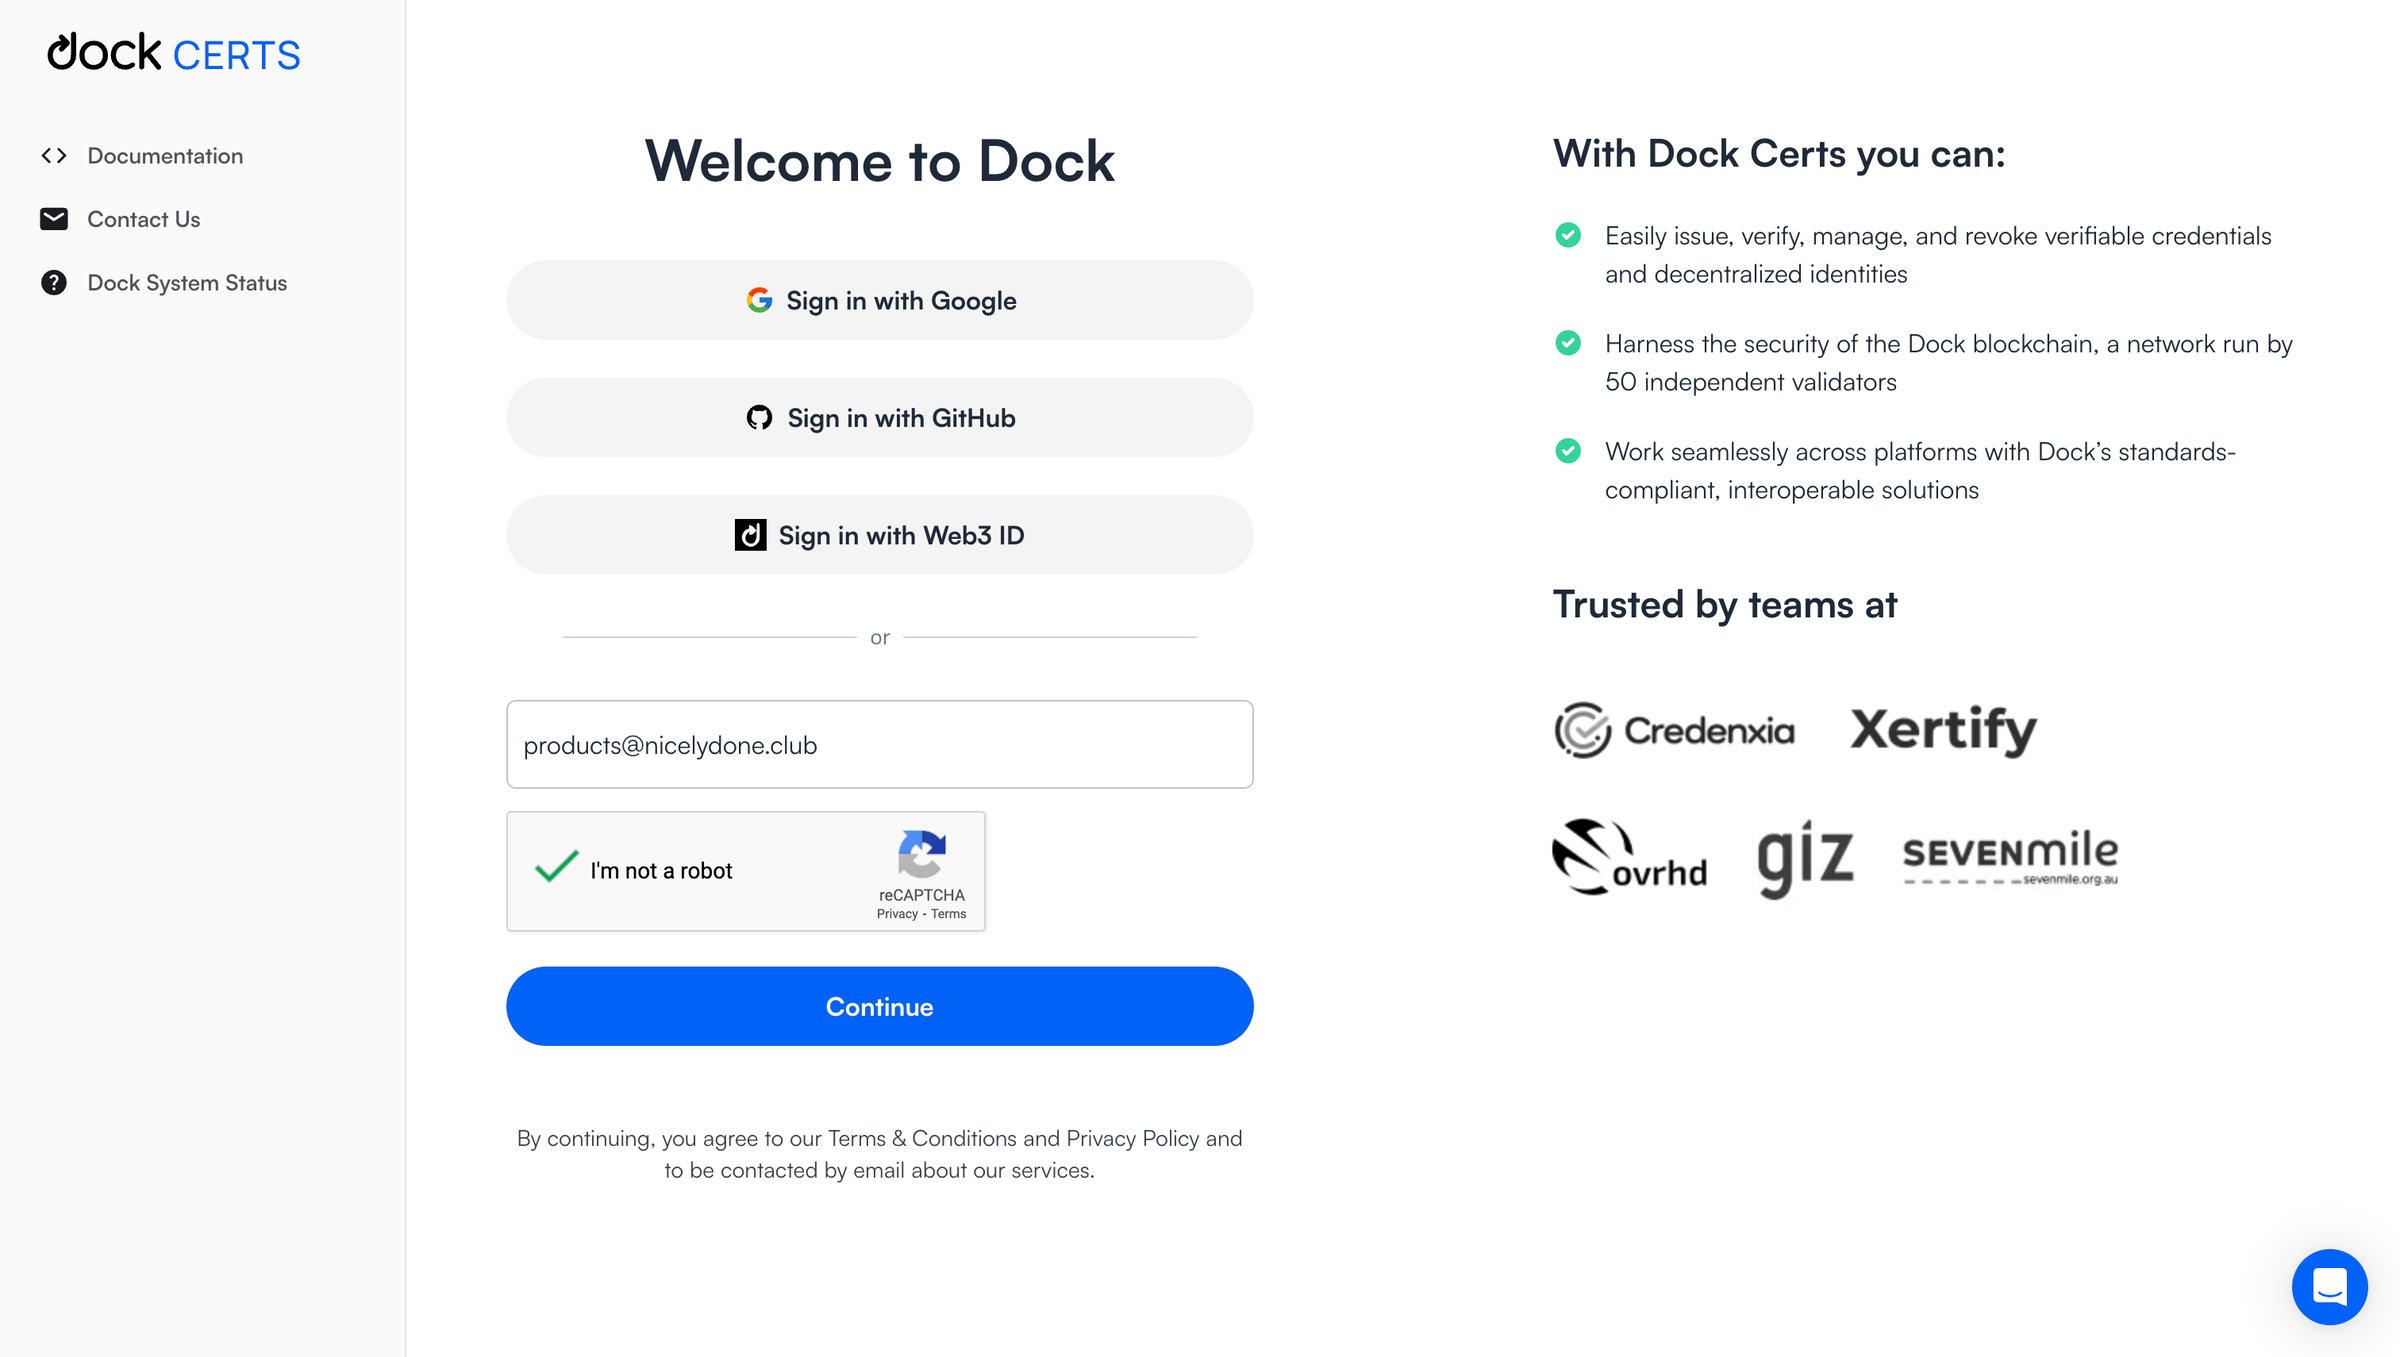2400x1357 pixels.
Task: Open the Contact Us link
Action: click(x=144, y=219)
